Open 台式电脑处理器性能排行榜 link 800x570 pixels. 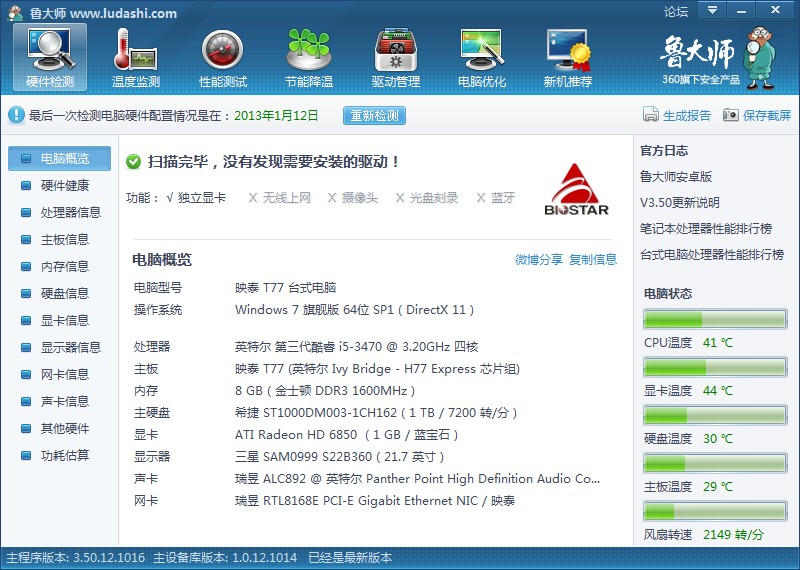click(712, 255)
